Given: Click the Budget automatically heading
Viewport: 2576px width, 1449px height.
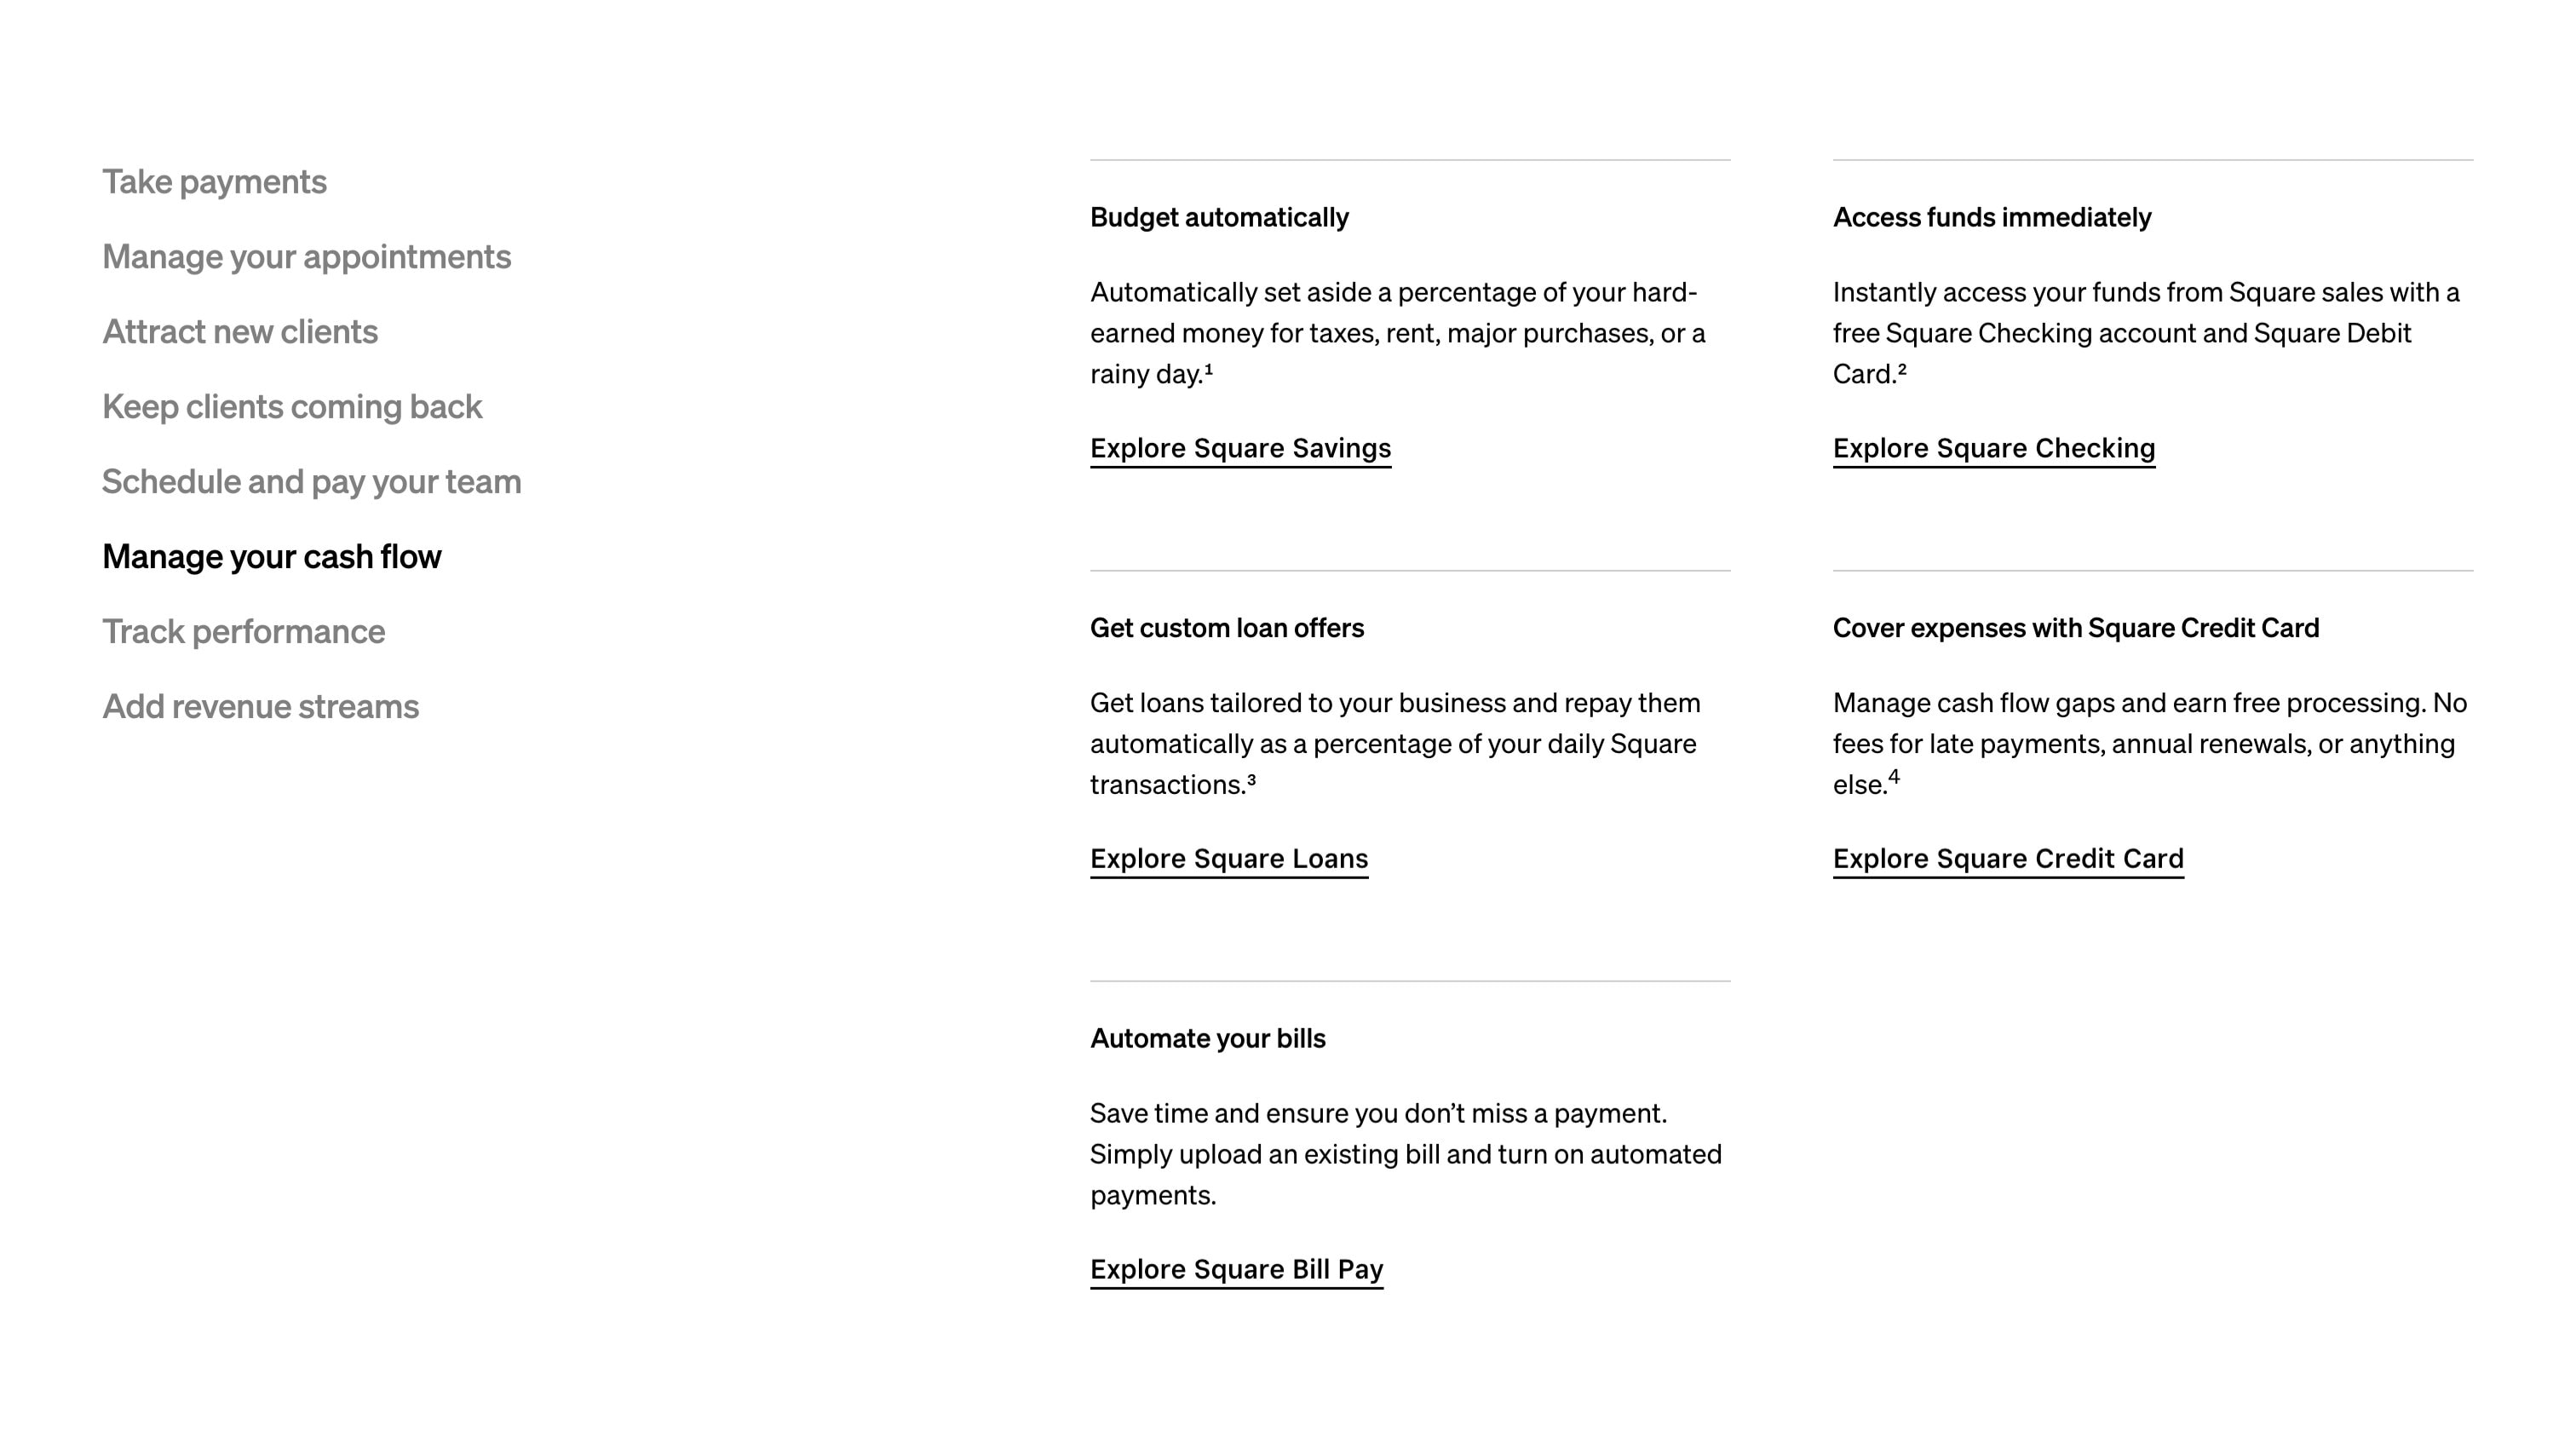Looking at the screenshot, I should coord(1219,218).
